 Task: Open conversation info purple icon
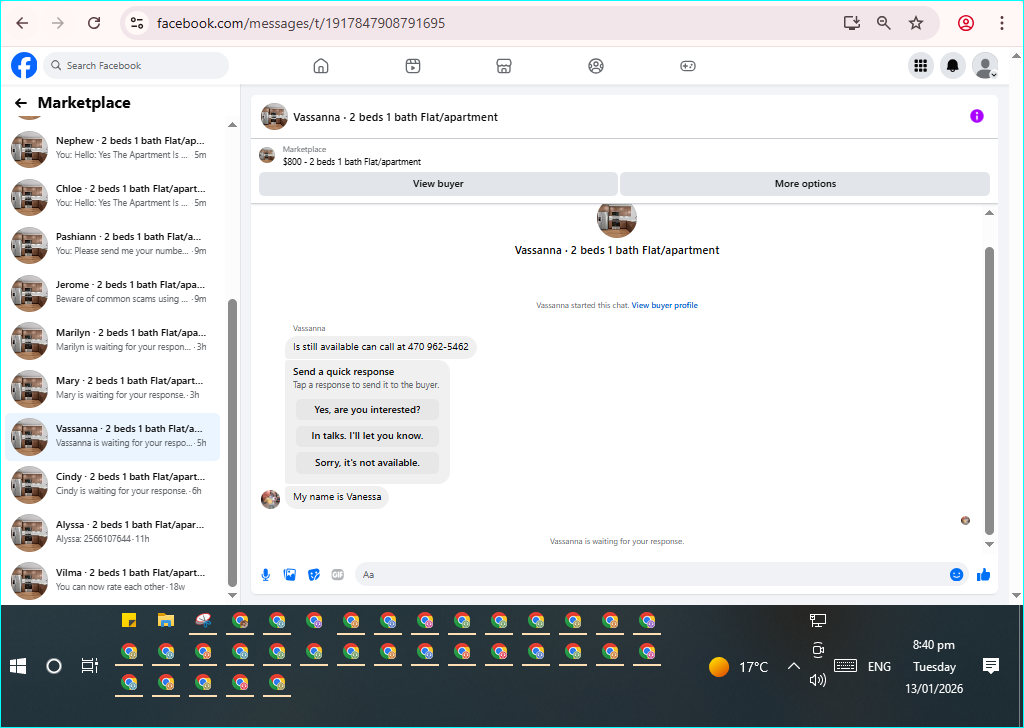tap(976, 116)
